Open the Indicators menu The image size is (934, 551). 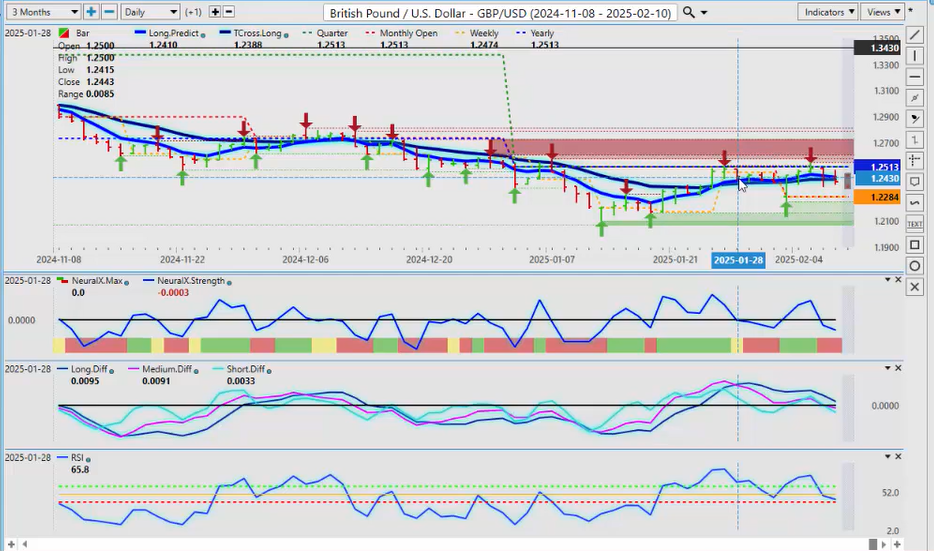click(x=829, y=12)
